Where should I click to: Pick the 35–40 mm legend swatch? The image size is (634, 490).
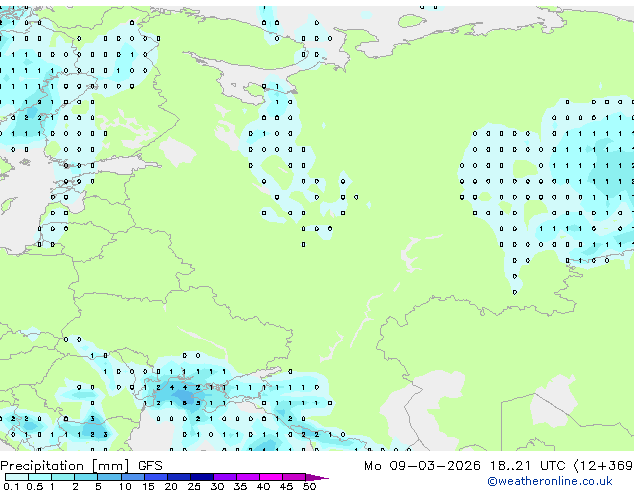pos(247,477)
